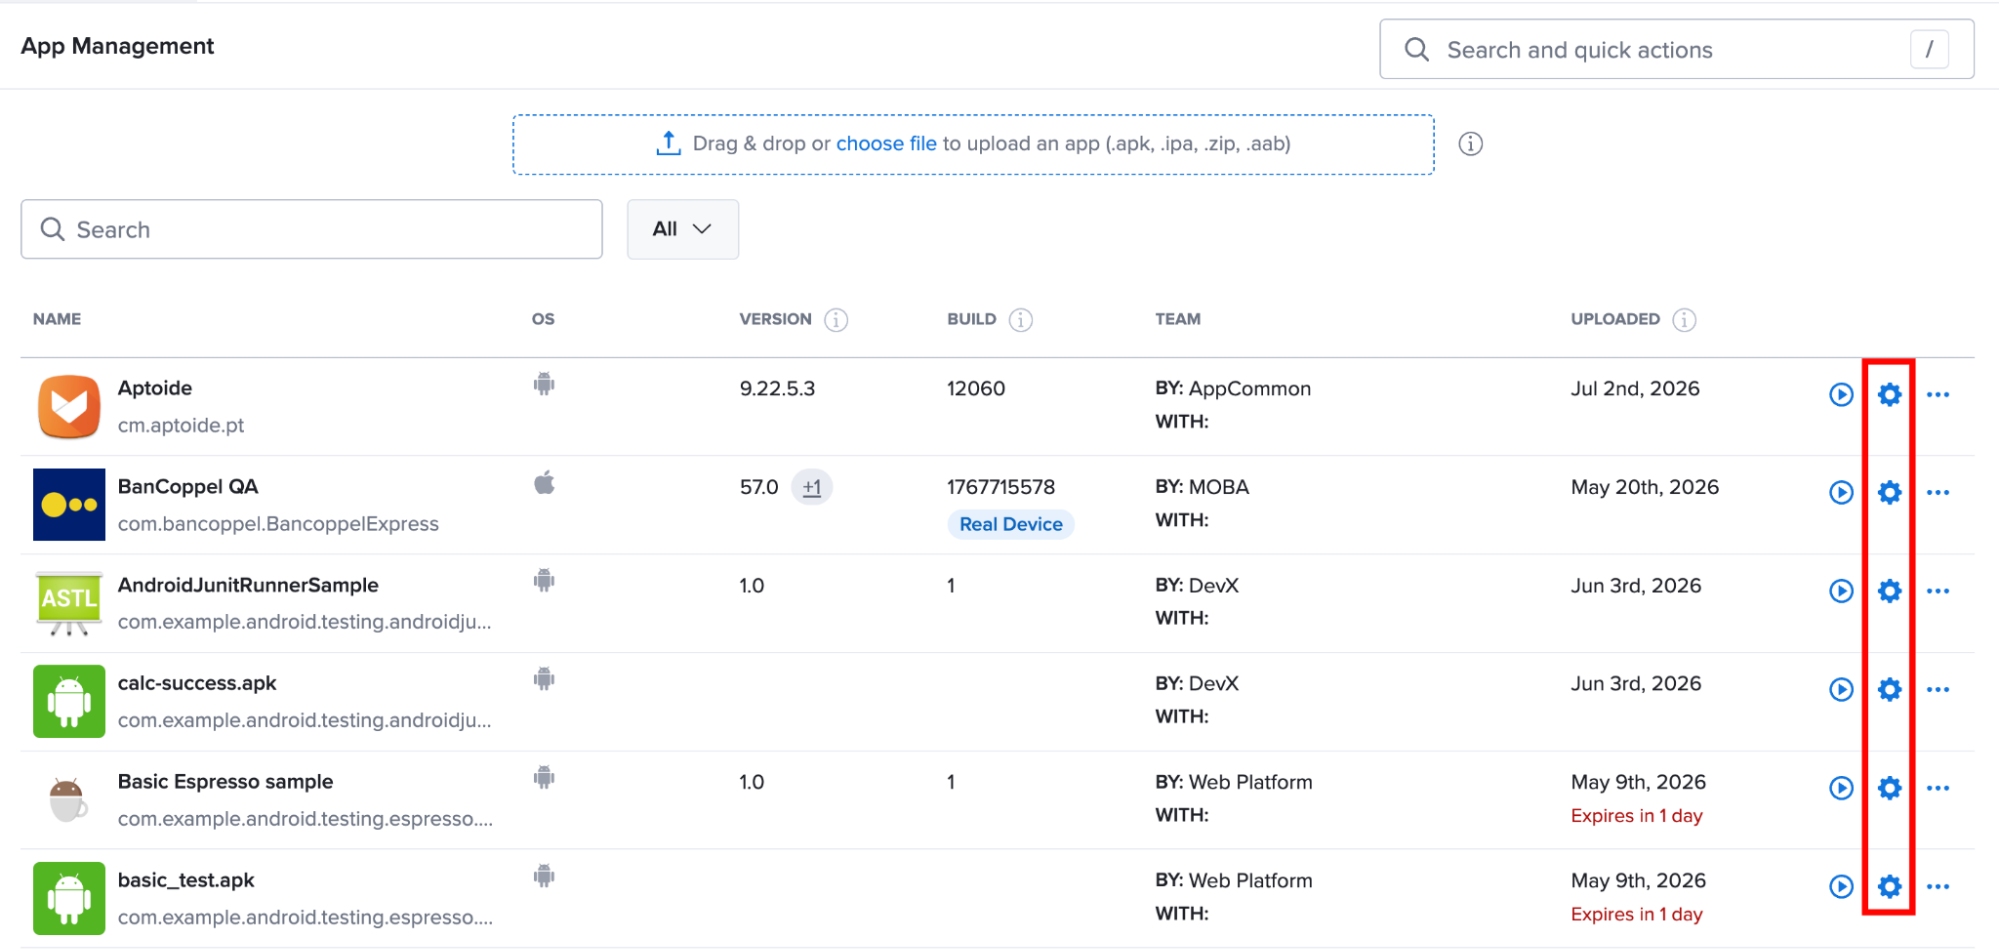Screen dimensions: 1999x949
Task: Click the Version column info icon
Action: point(836,320)
